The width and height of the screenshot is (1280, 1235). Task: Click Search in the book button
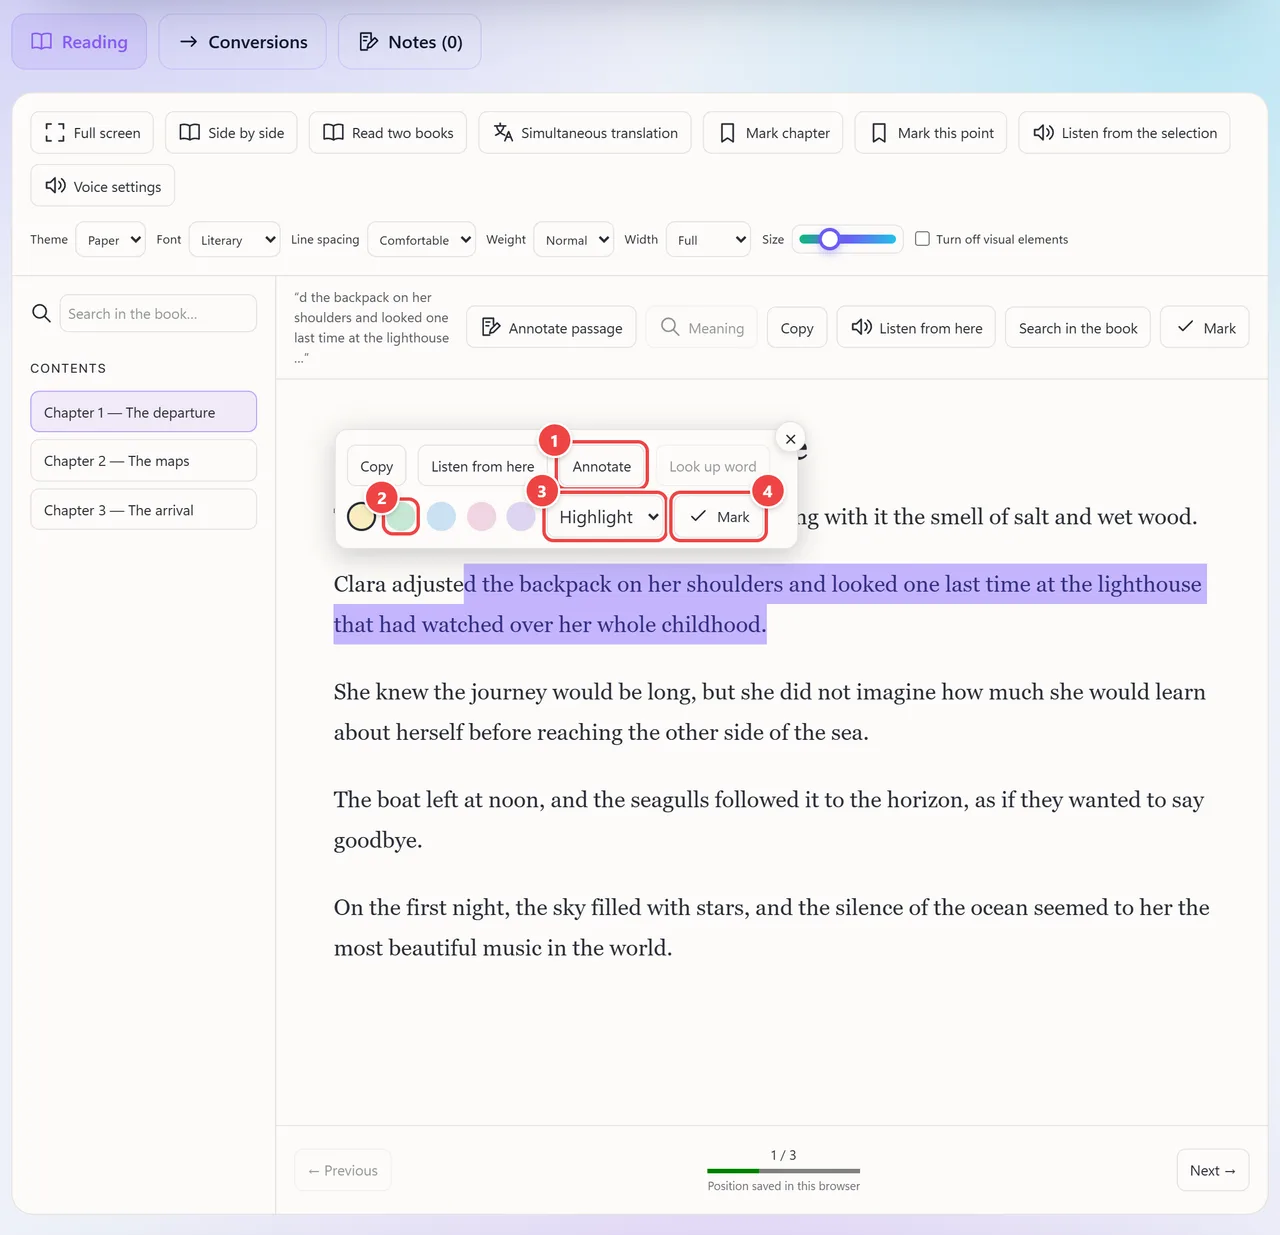click(1078, 328)
